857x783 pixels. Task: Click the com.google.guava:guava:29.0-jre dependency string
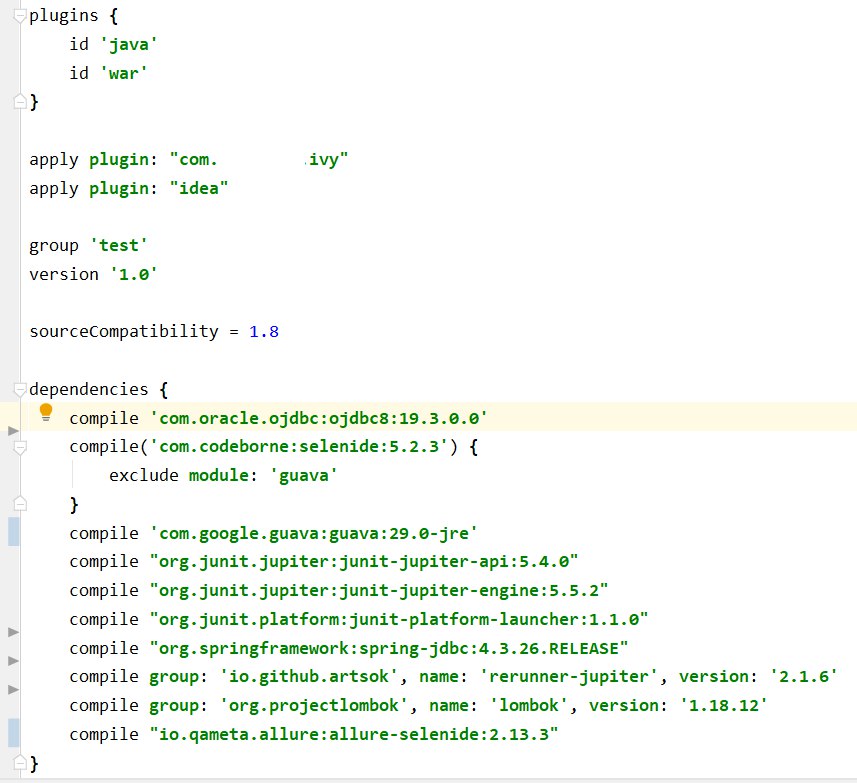tap(314, 533)
